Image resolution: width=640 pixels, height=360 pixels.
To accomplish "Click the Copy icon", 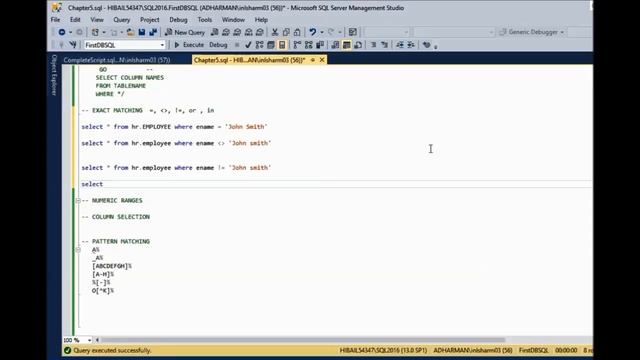I will point(286,32).
